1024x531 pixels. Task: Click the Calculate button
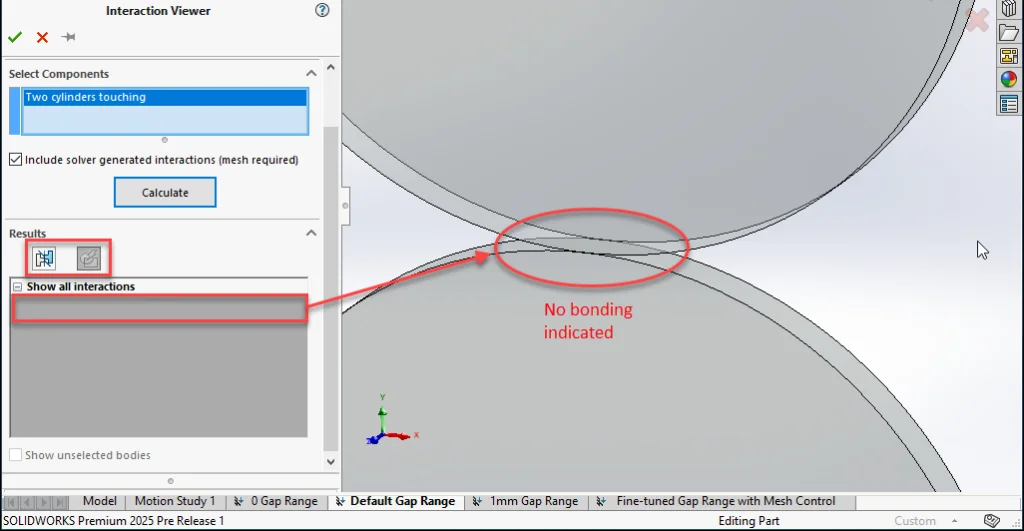(x=165, y=193)
